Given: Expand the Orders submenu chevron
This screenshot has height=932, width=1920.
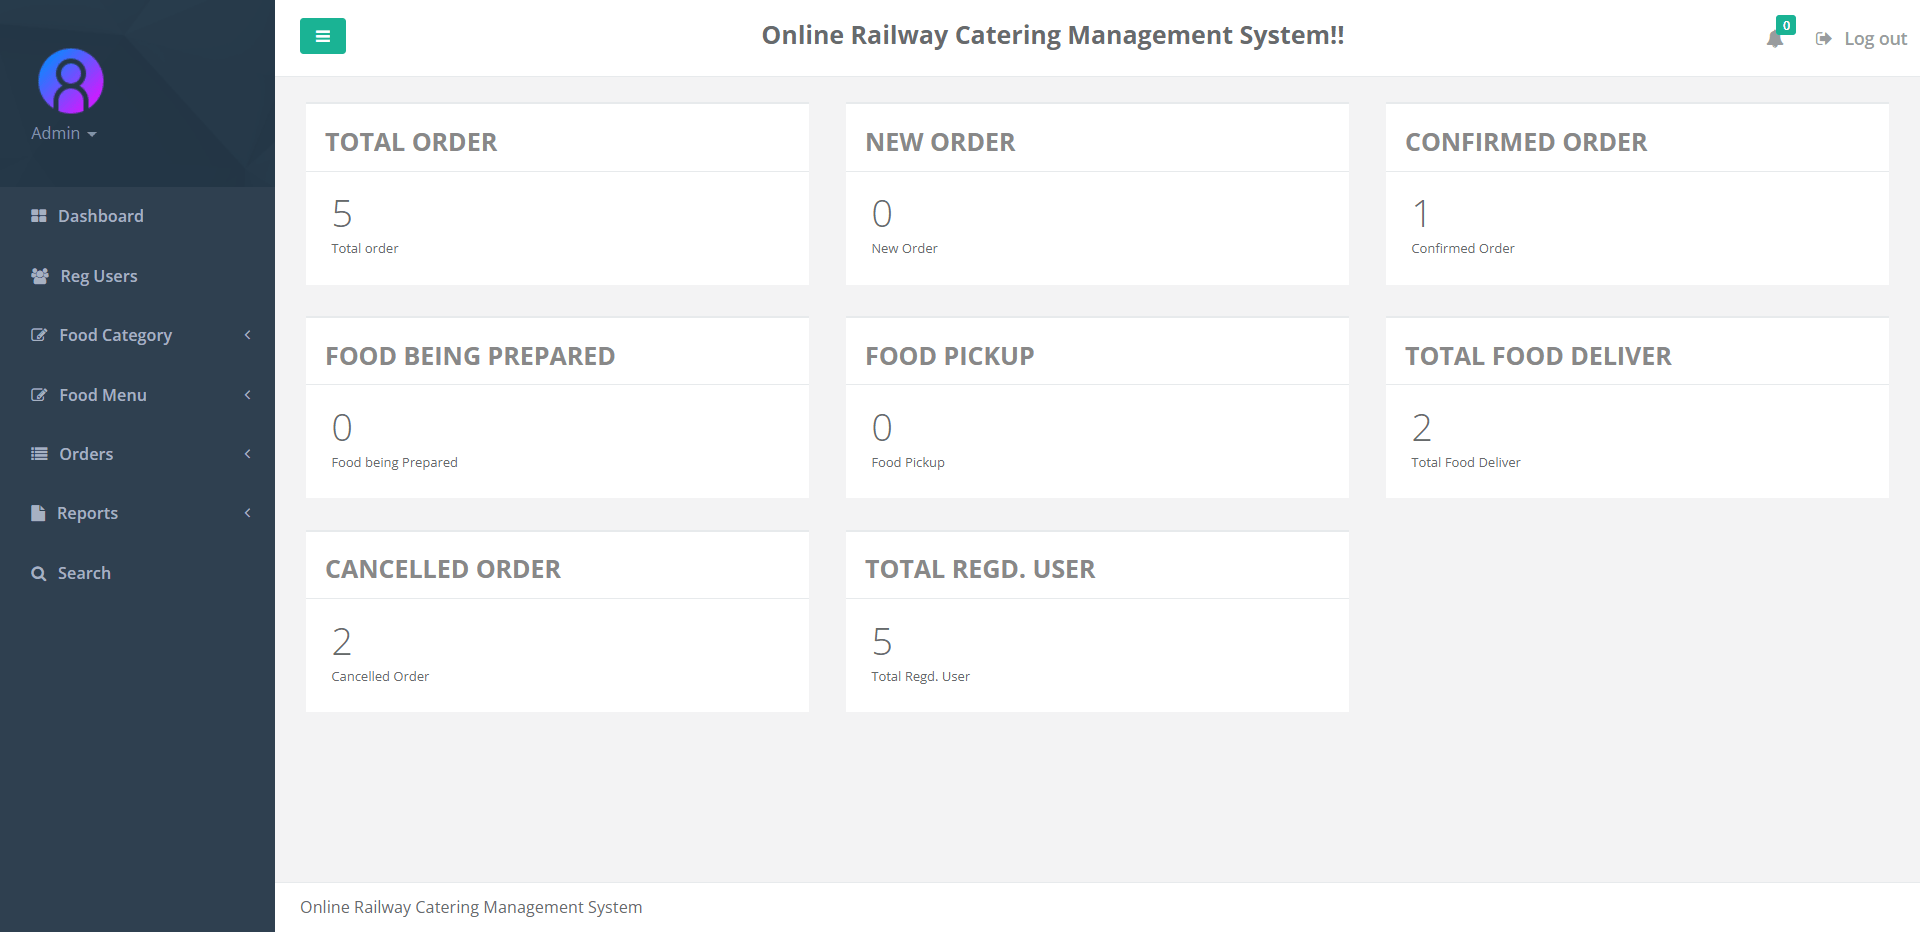Looking at the screenshot, I should coord(247,454).
